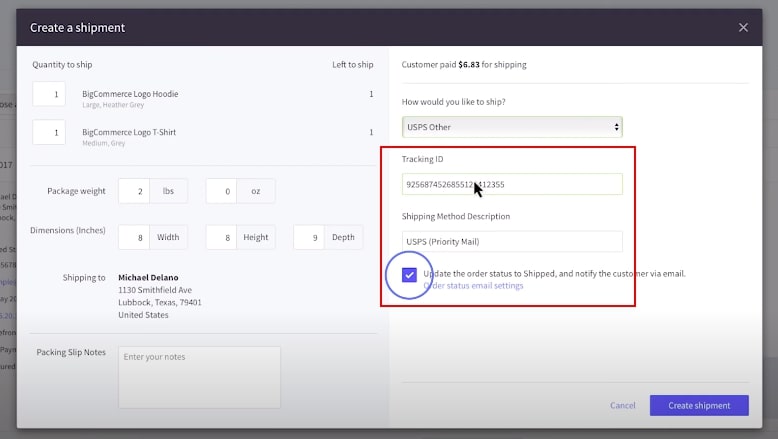The width and height of the screenshot is (778, 439).
Task: Click the Tracking ID input field
Action: (512, 184)
